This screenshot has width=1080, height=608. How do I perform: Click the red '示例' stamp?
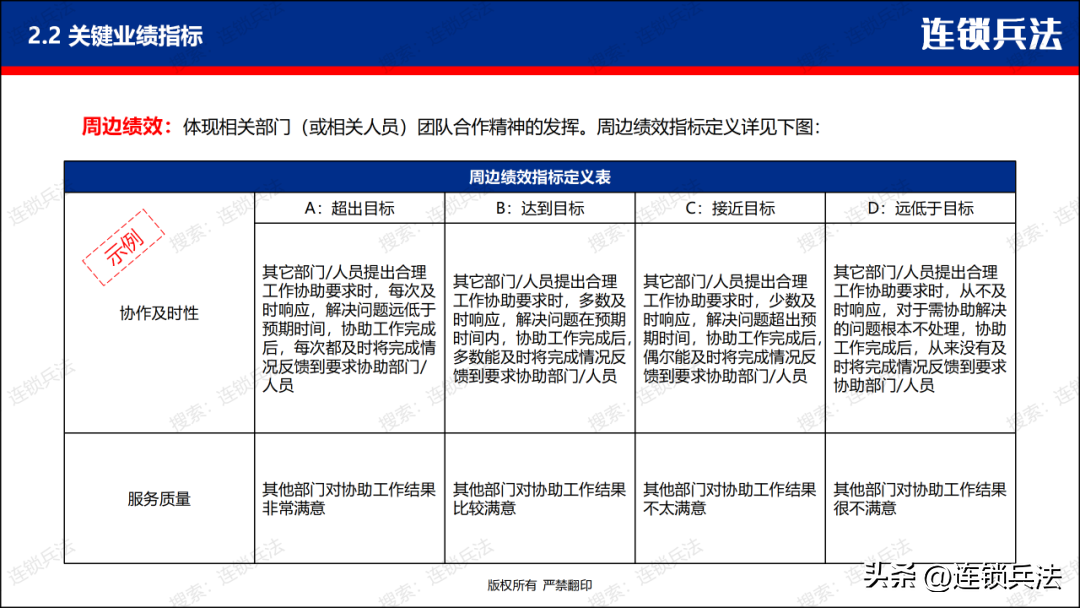[124, 247]
